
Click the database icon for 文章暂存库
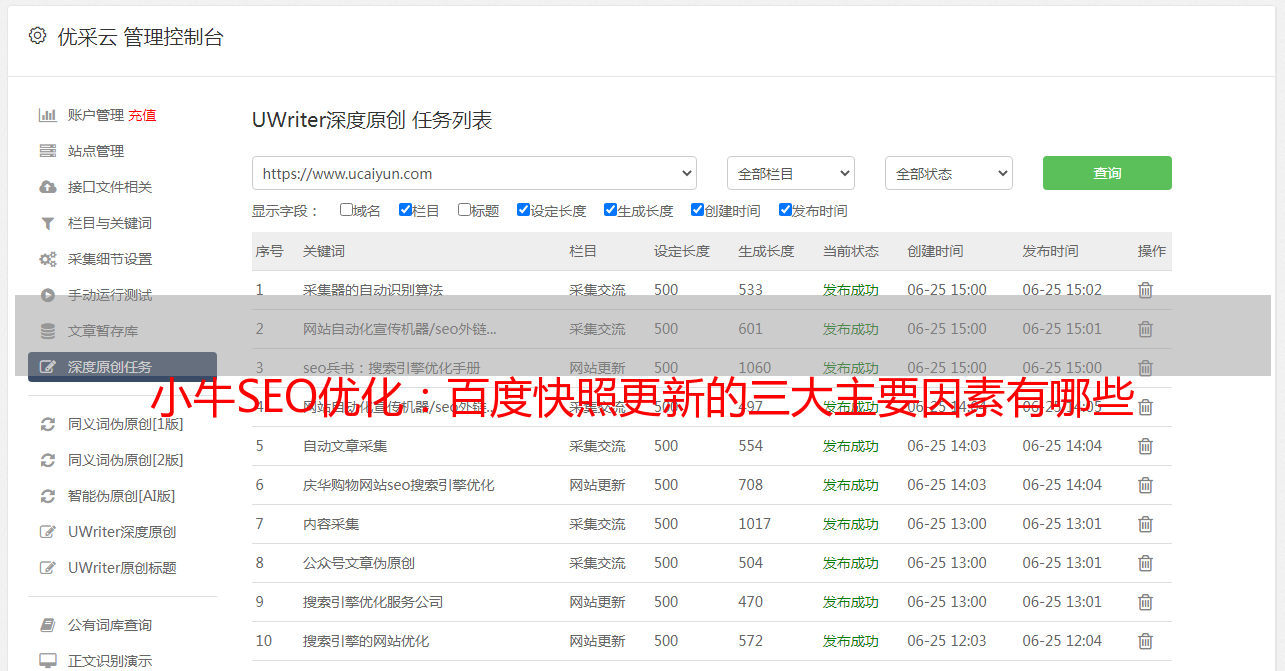click(47, 331)
